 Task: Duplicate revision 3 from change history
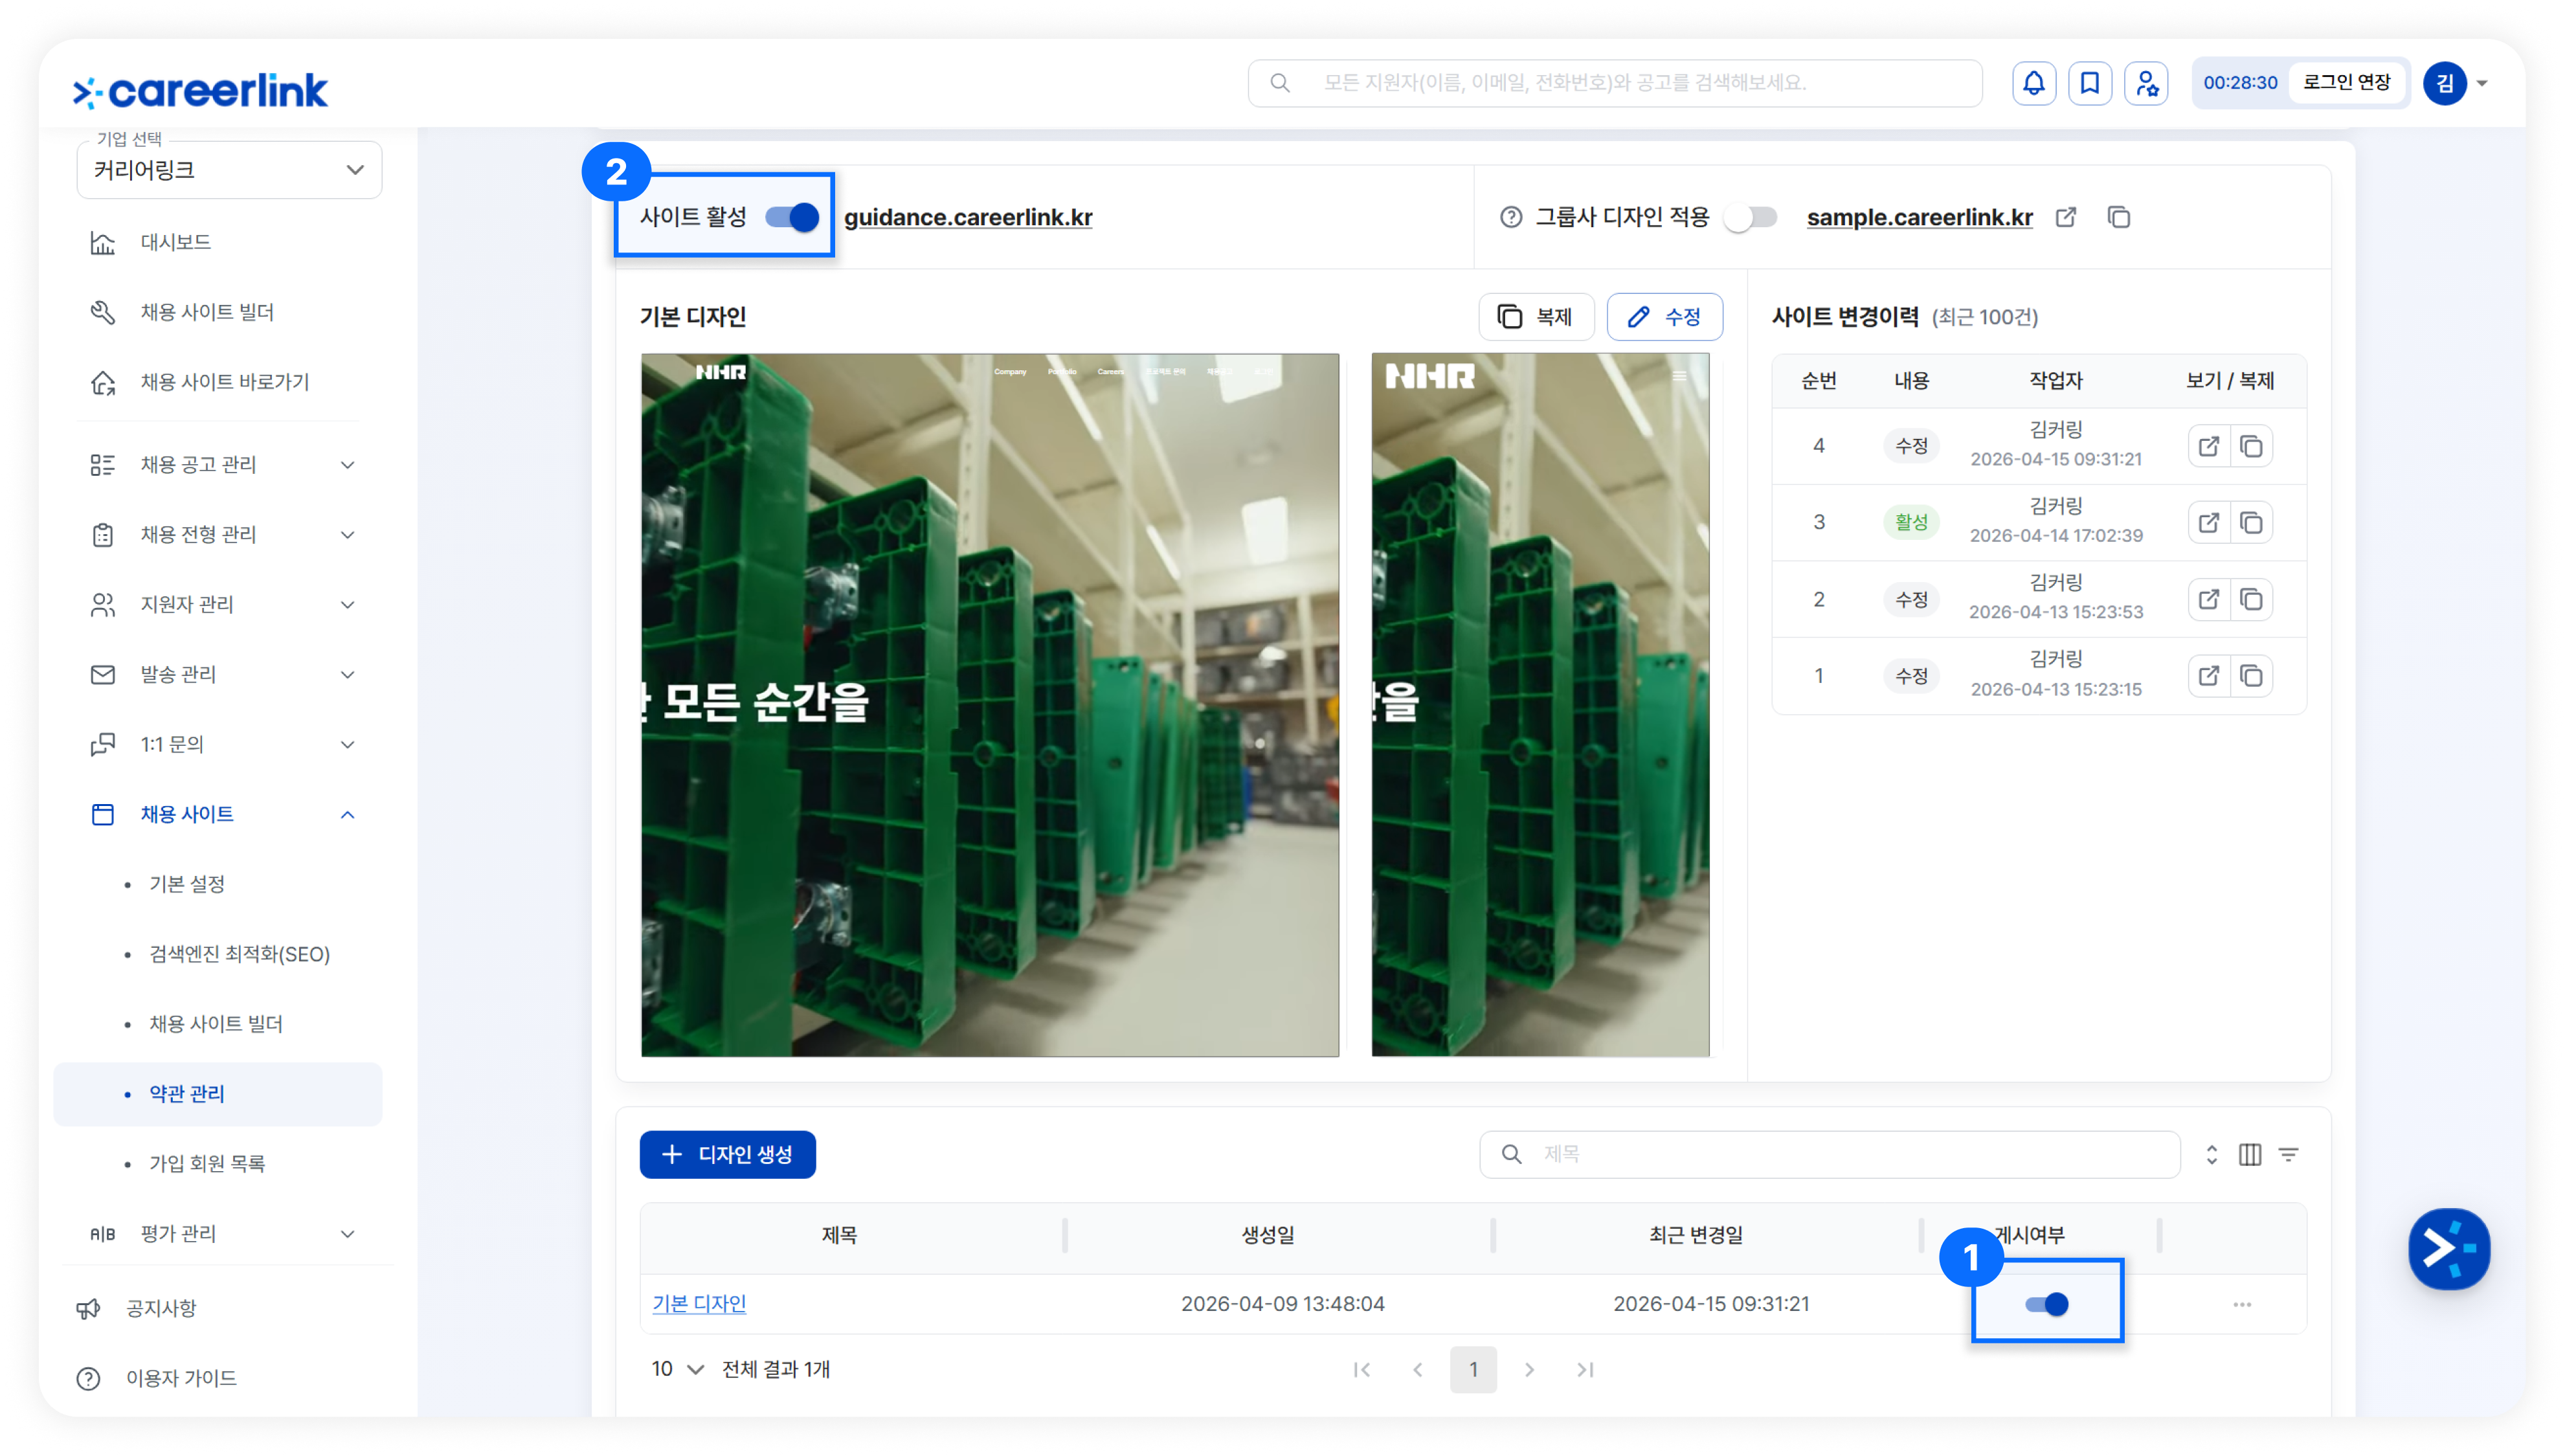point(2251,523)
